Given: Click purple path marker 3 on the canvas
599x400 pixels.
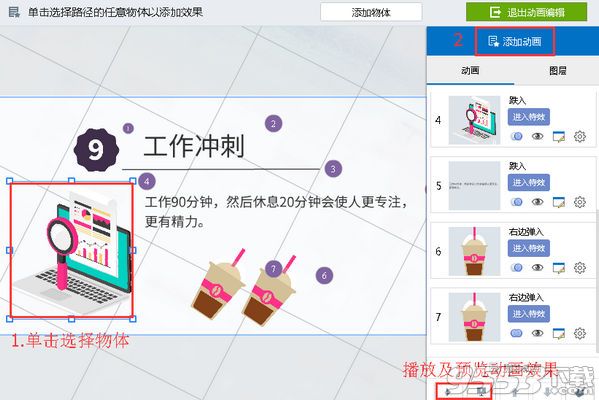Looking at the screenshot, I should click(x=333, y=169).
